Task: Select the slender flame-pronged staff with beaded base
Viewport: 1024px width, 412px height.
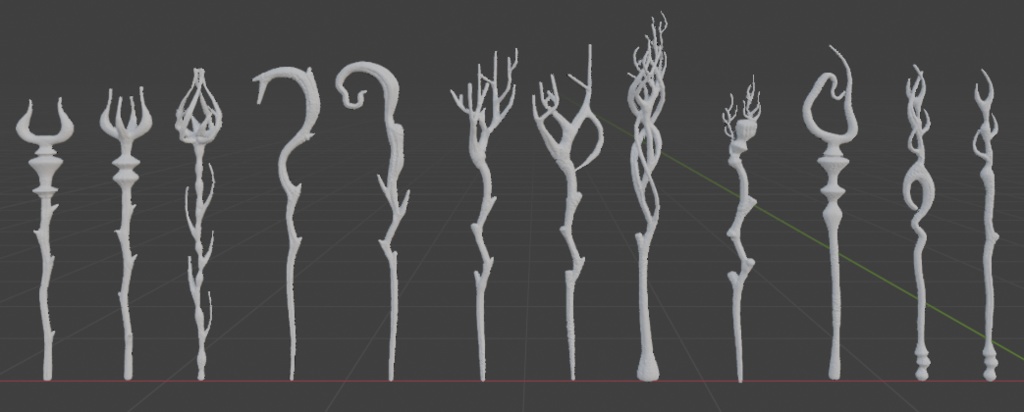Action: pos(988,225)
